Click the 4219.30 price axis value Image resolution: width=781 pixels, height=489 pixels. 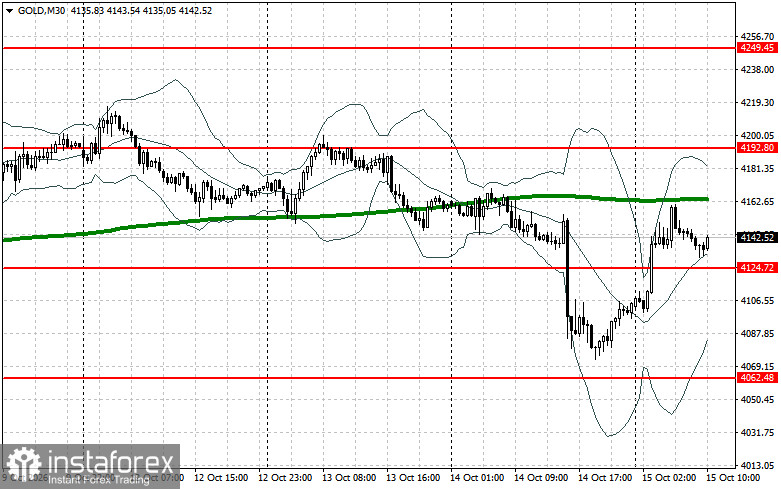(x=757, y=103)
